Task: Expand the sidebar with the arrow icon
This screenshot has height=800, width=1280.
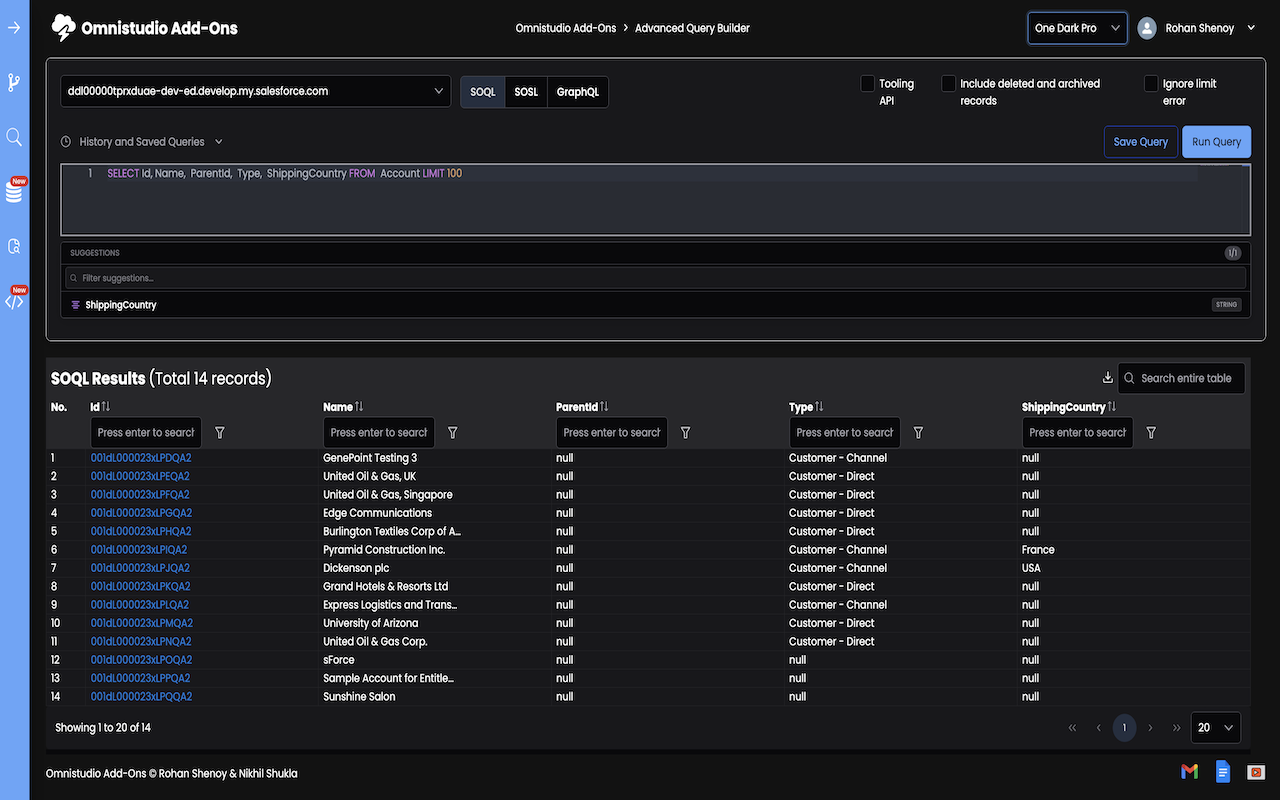Action: click(14, 27)
